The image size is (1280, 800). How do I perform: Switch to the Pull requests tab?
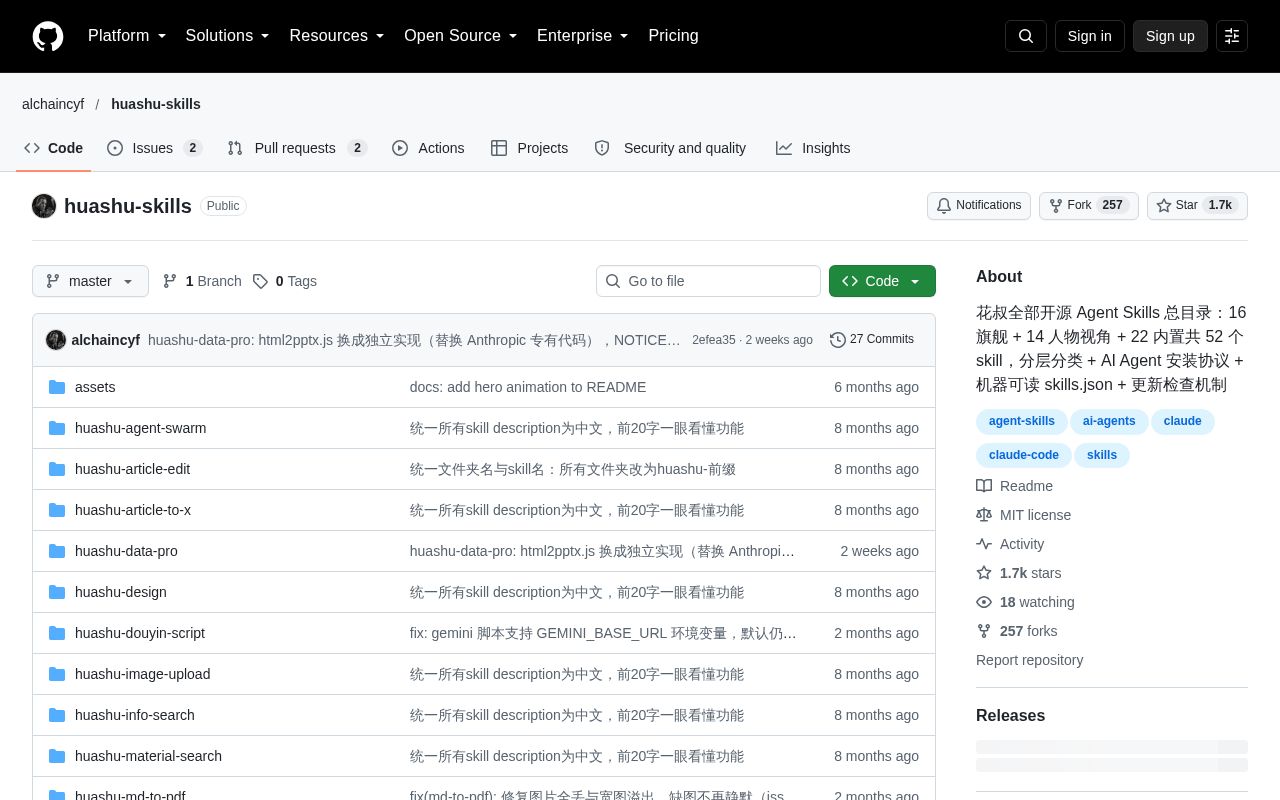297,148
